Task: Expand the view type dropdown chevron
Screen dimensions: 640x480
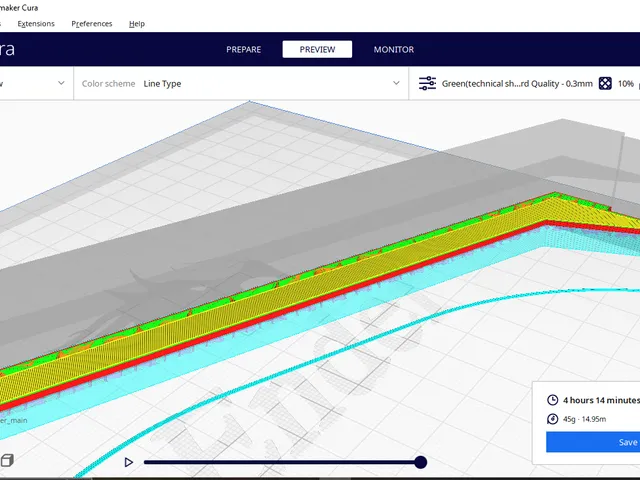Action: pyautogui.click(x=61, y=83)
